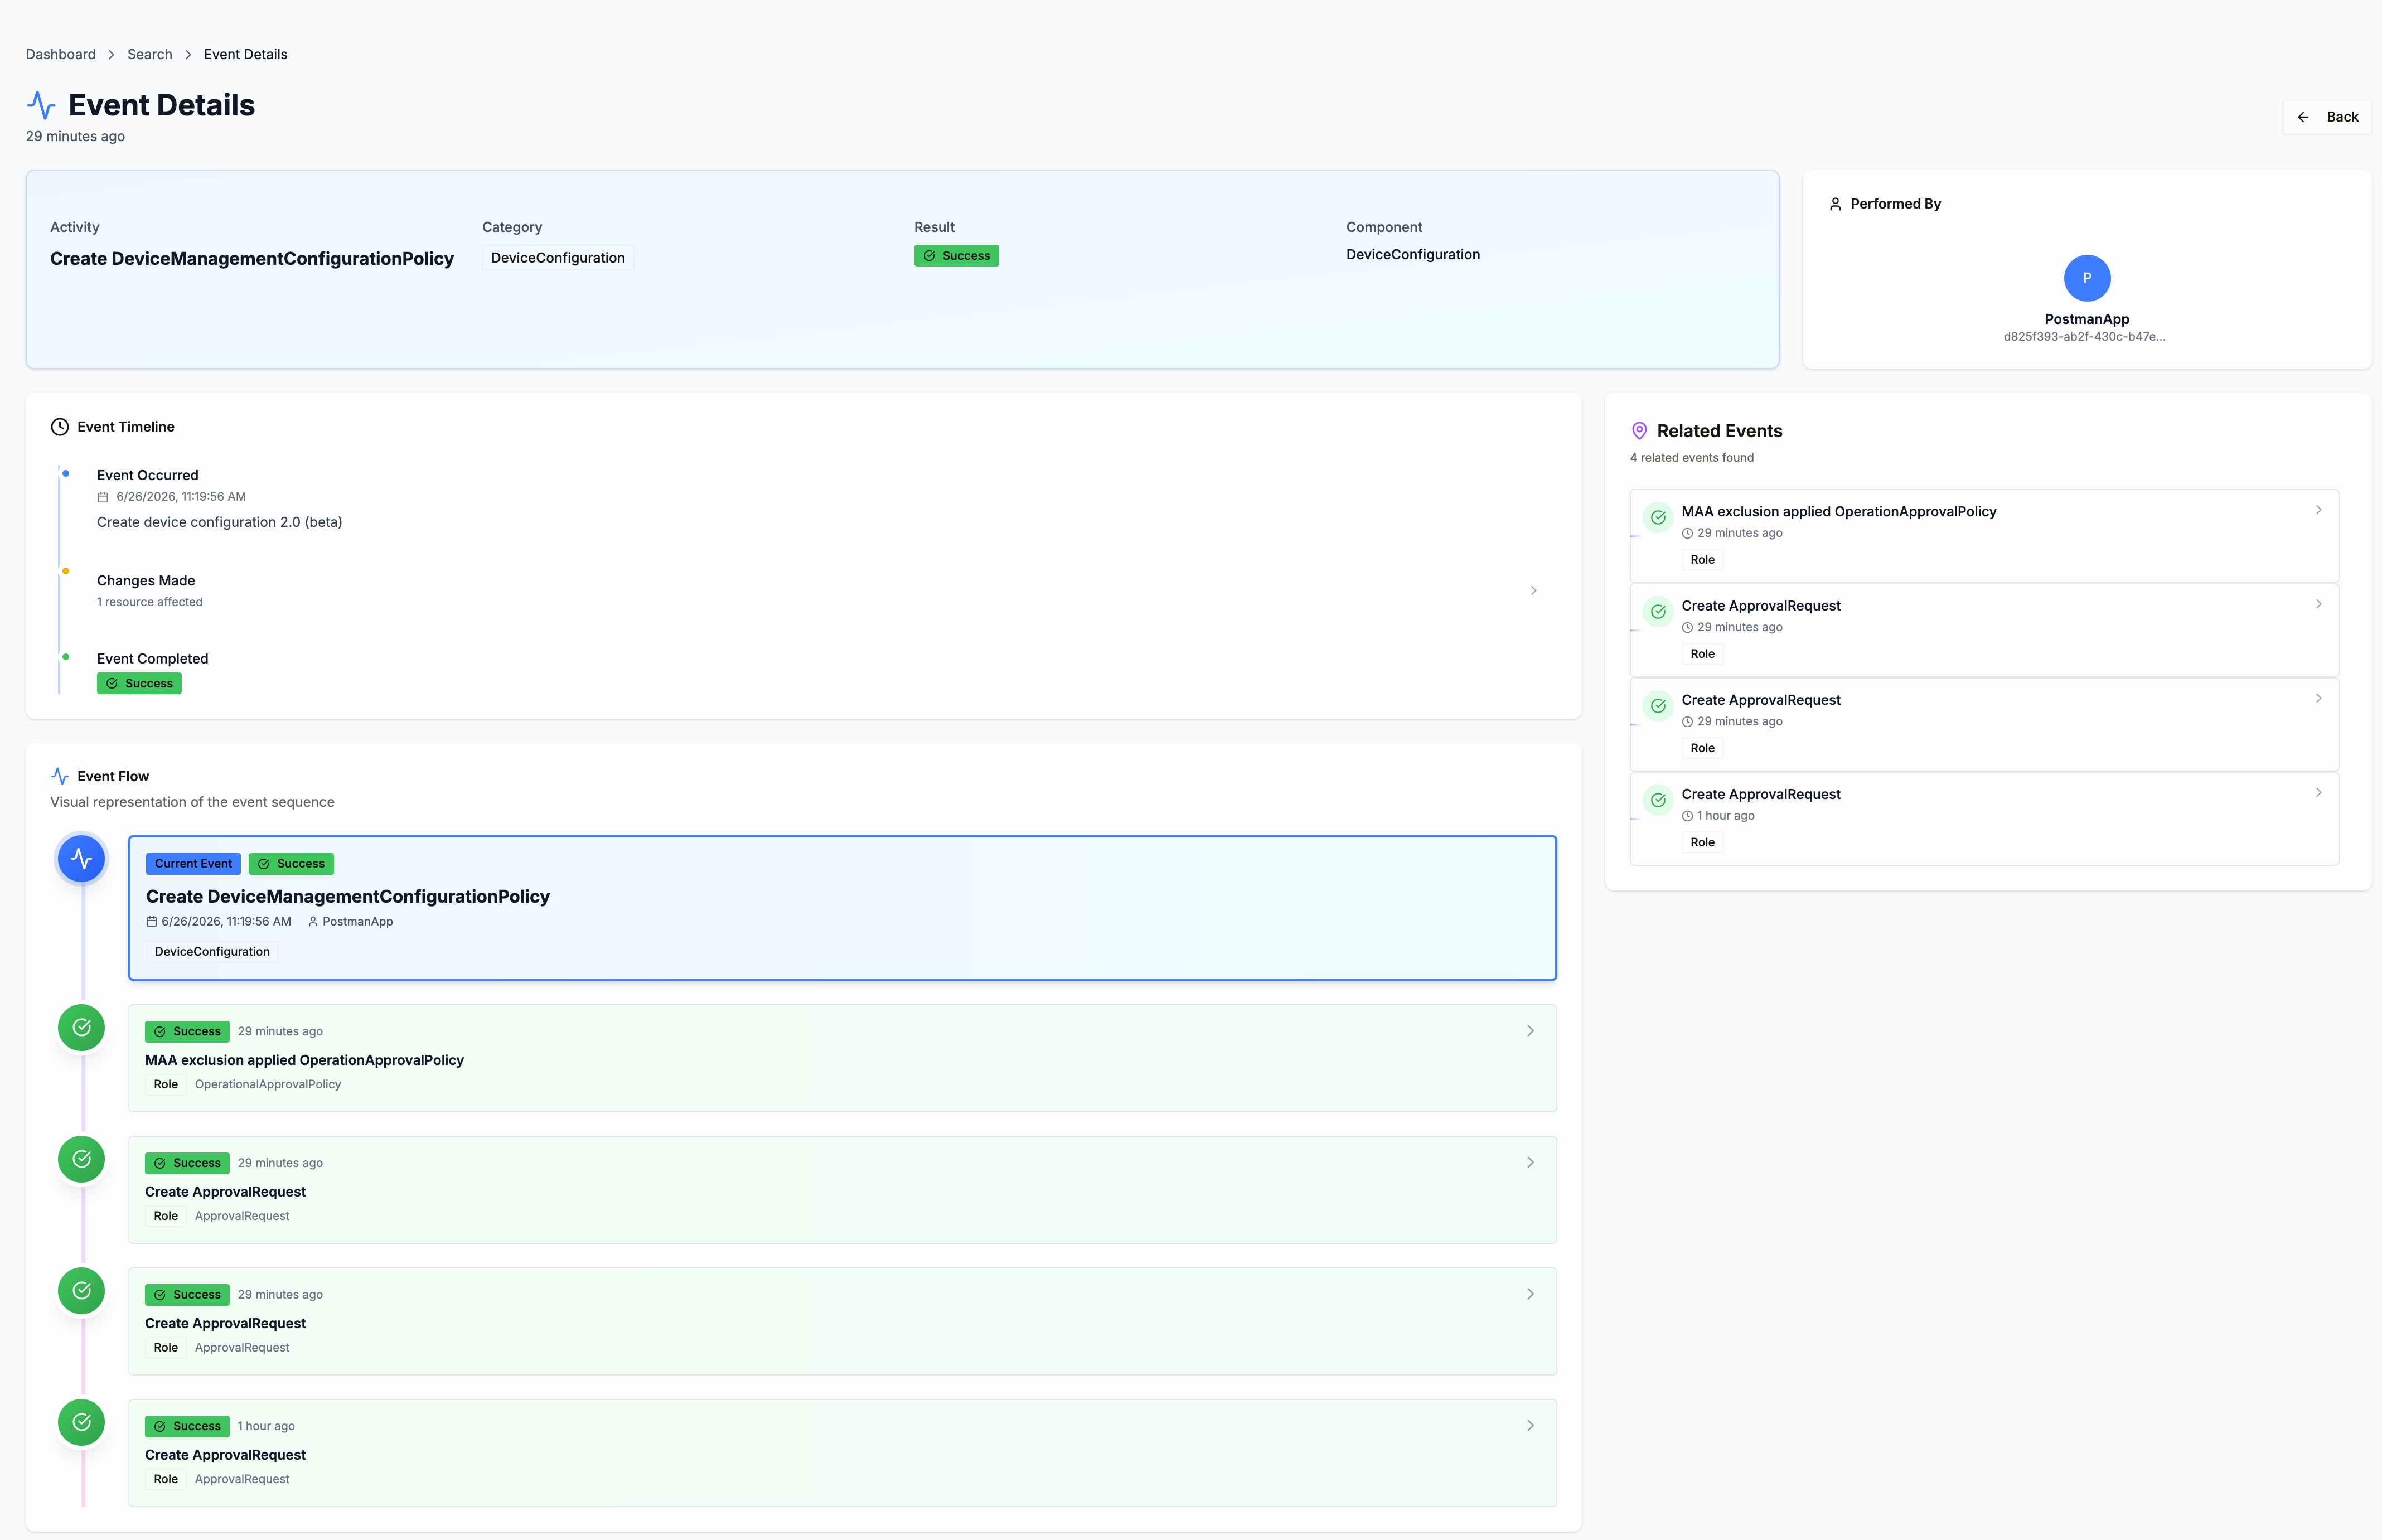Click the Back arrow icon
2382x1540 pixels.
[x=2303, y=117]
